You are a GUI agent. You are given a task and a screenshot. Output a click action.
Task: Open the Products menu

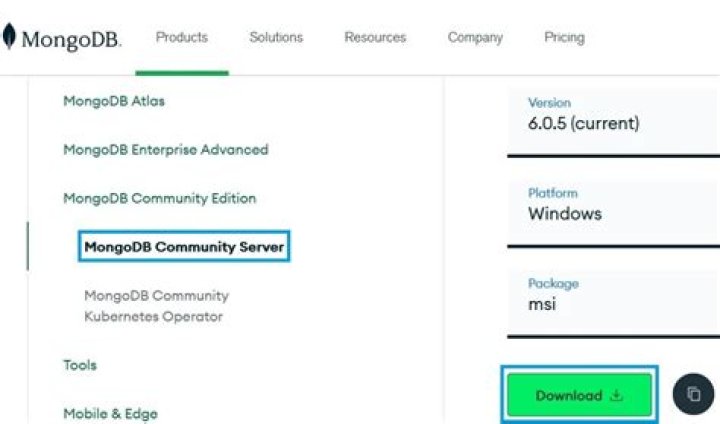coord(182,37)
